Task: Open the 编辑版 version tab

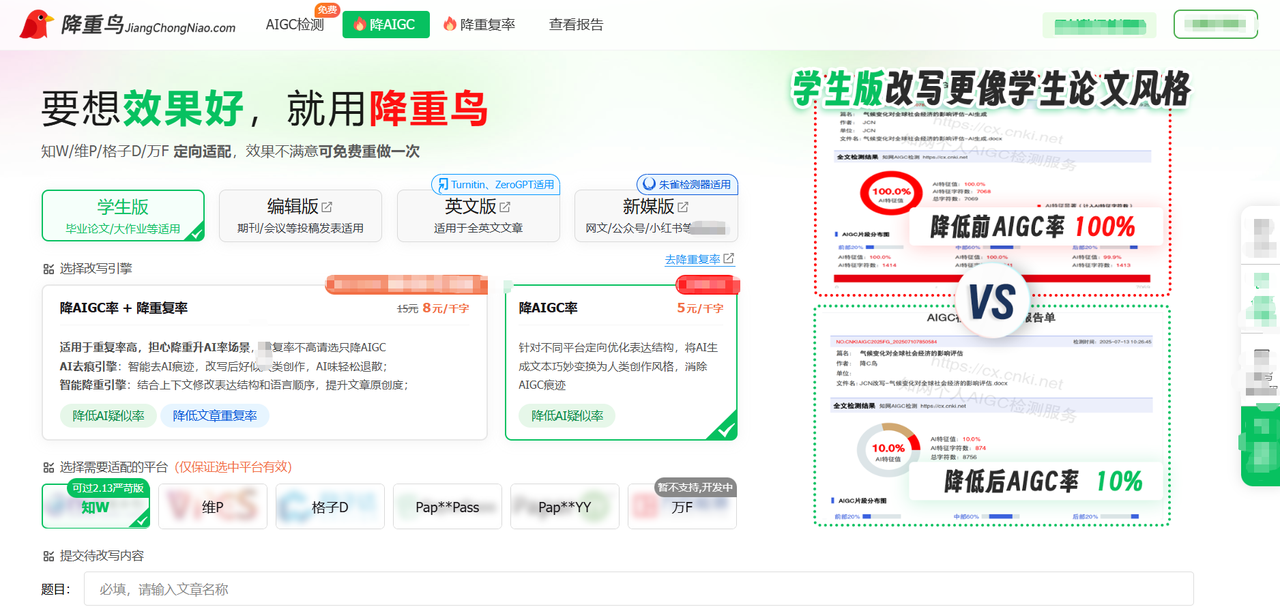Action: (300, 216)
